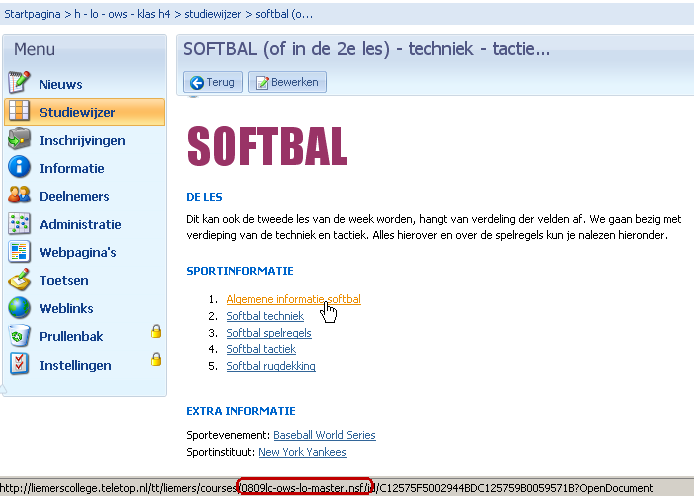This screenshot has height=496, width=694.
Task: Click the page title 'SOFTBAL (of in de 2e les)'
Action: [286, 49]
